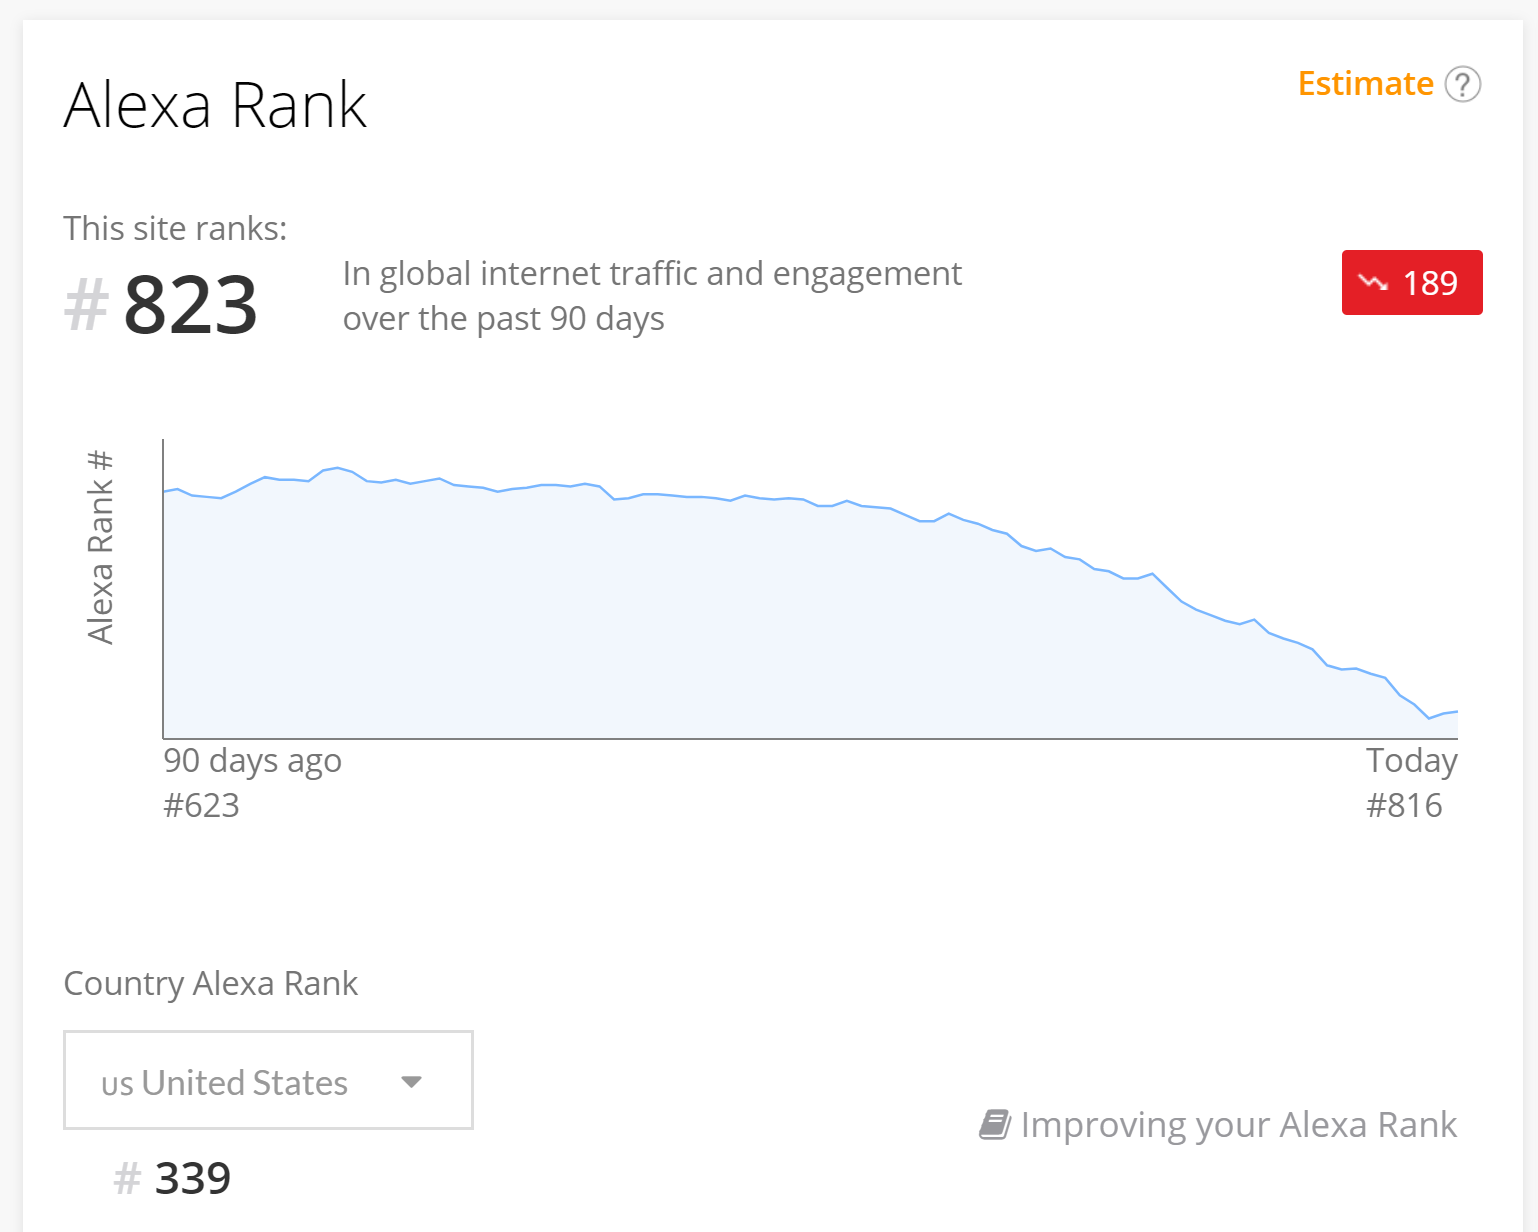Image resolution: width=1538 pixels, height=1232 pixels.
Task: Click the vertical Alexa Rank # axis label
Action: [100, 547]
